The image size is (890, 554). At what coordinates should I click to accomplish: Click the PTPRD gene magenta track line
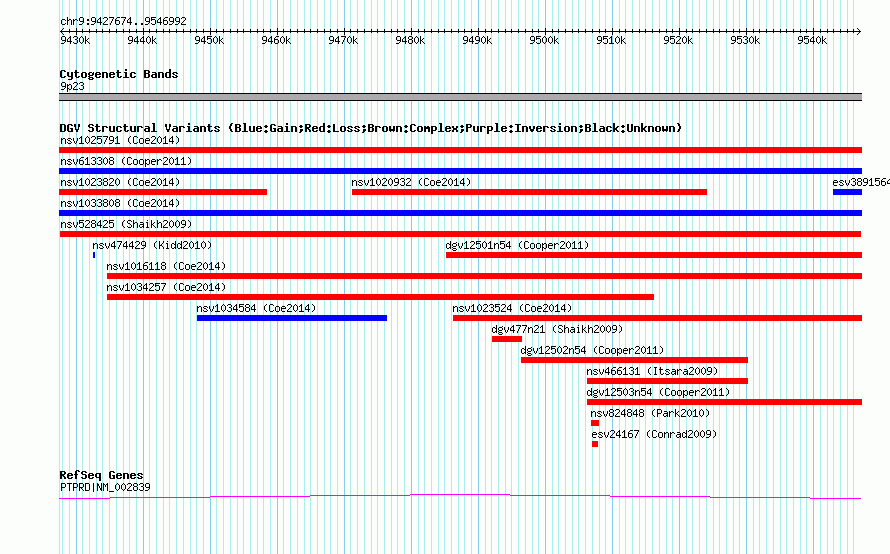point(460,497)
